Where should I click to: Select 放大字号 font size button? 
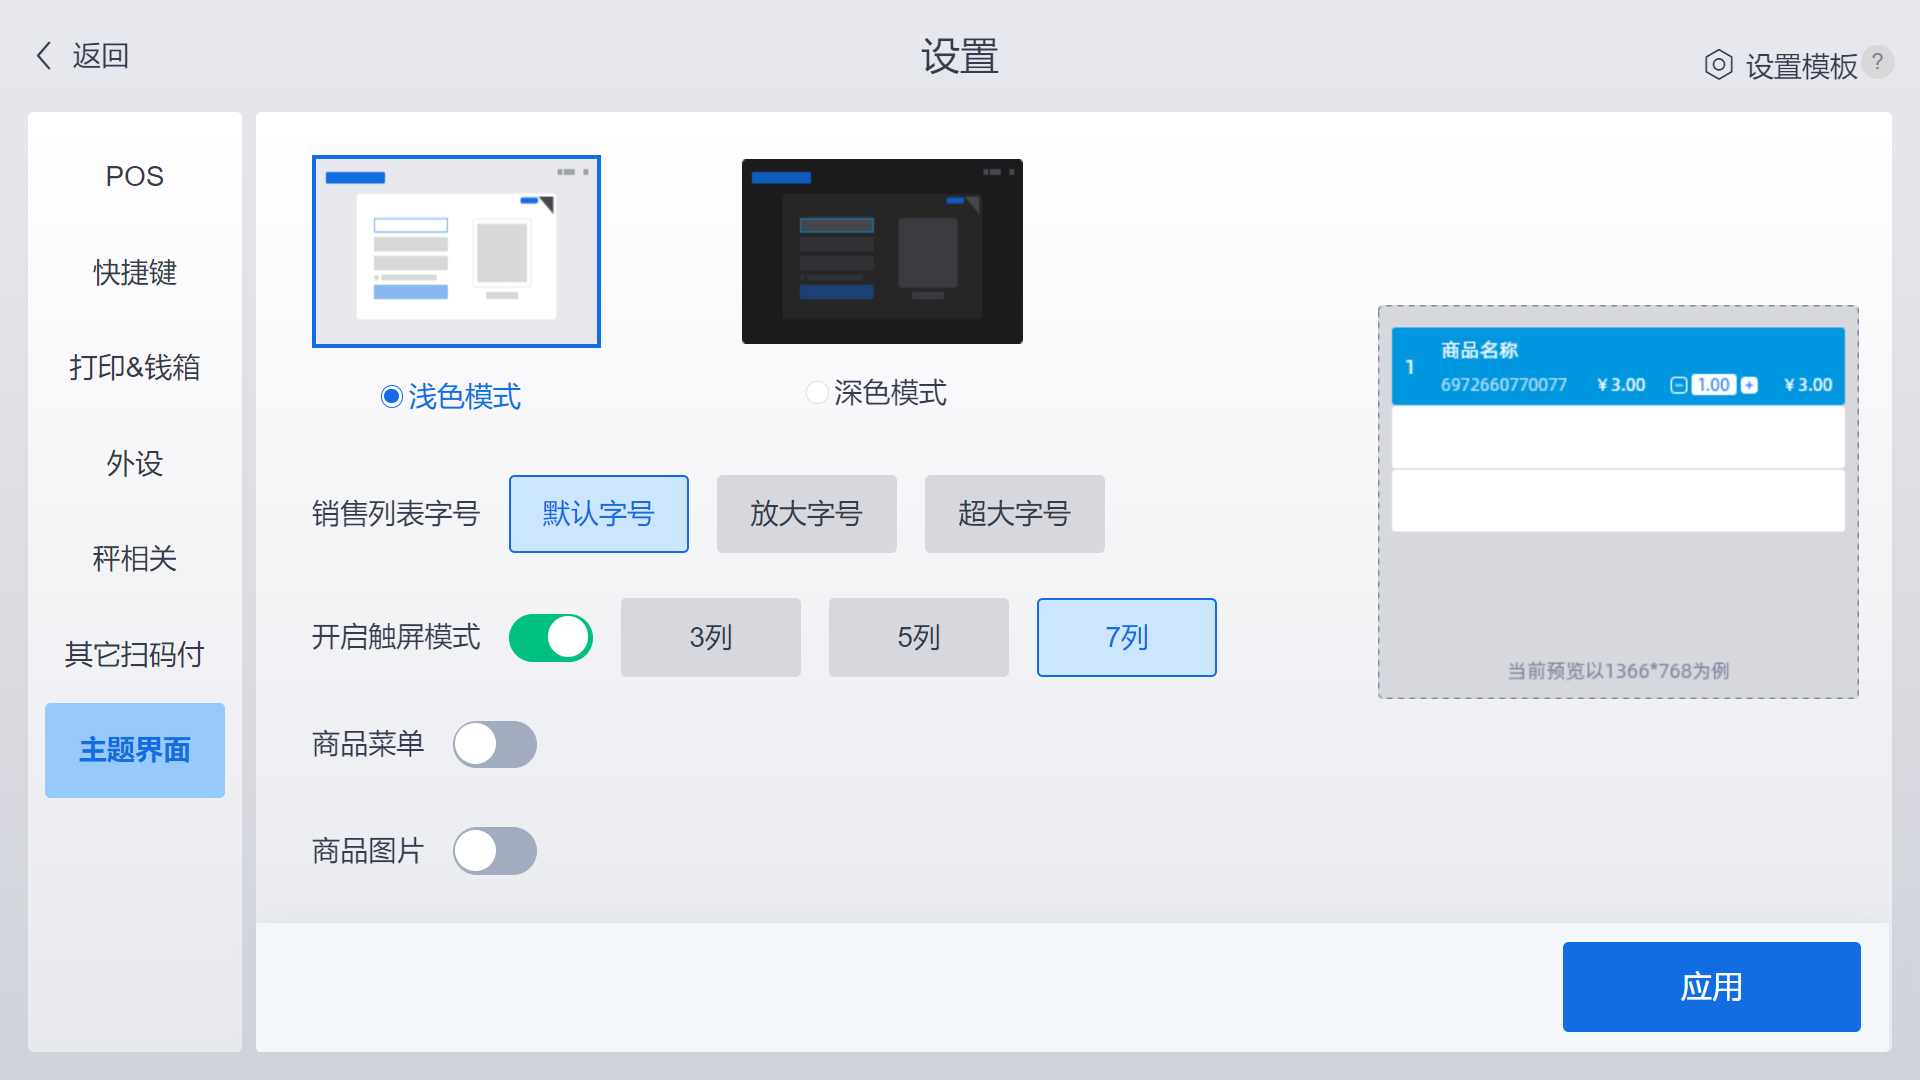click(806, 514)
